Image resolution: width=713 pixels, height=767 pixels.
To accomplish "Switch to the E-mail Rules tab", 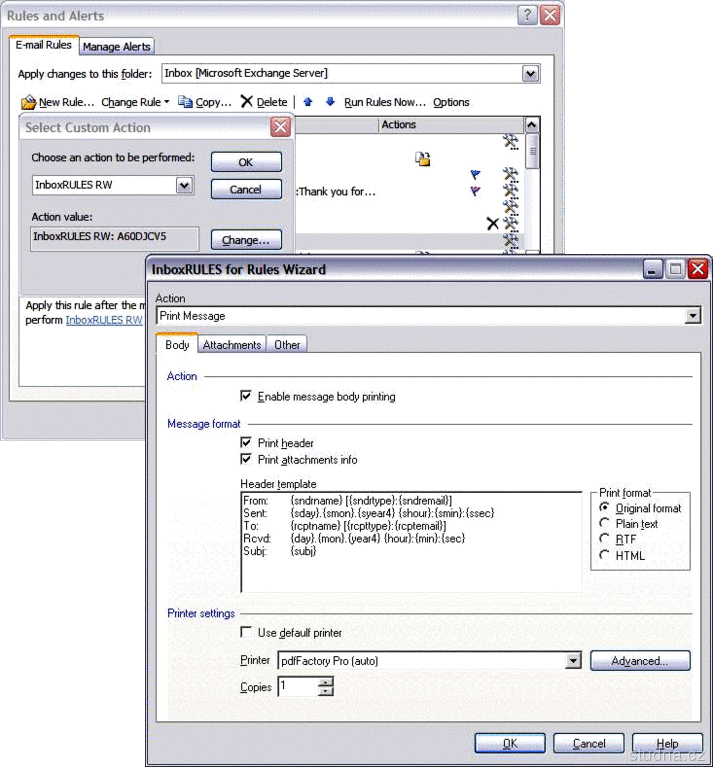I will (44, 45).
